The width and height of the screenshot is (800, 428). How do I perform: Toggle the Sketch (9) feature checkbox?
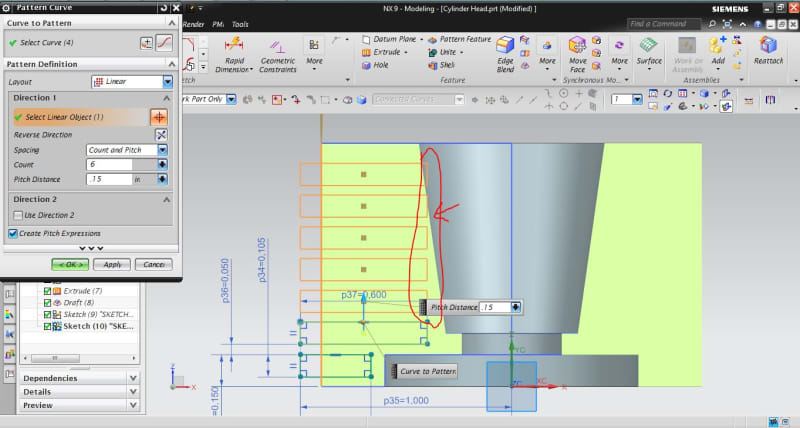coord(47,314)
